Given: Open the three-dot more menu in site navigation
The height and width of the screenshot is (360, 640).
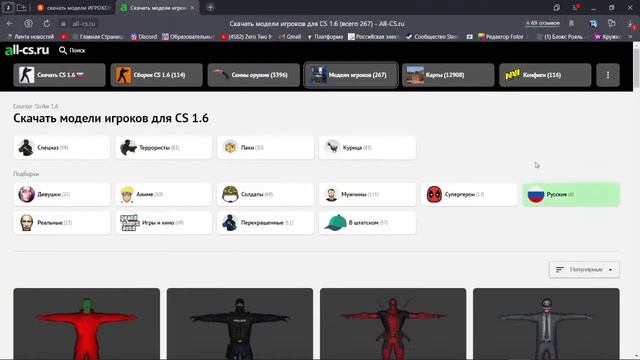Looking at the screenshot, I should tap(608, 75).
